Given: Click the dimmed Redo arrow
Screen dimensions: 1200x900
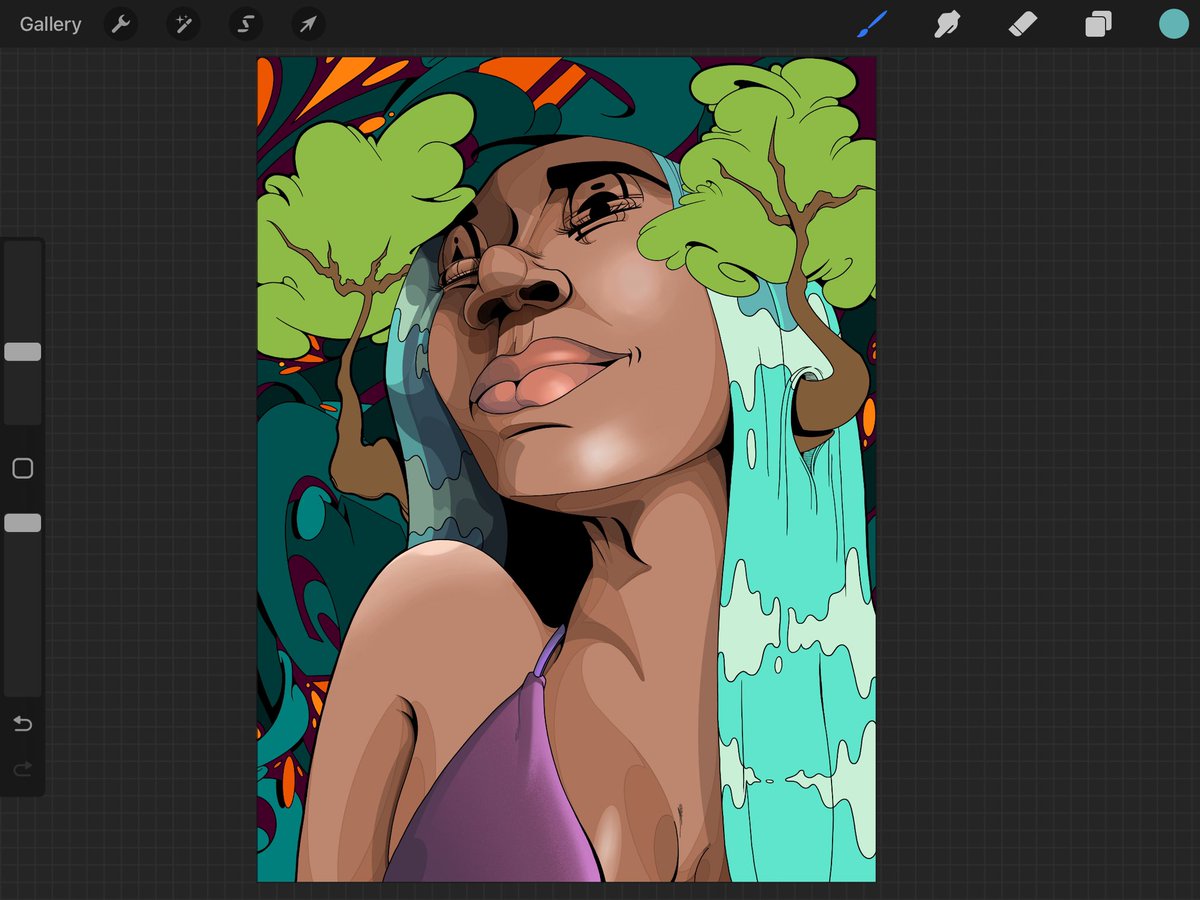Looking at the screenshot, I should point(22,769).
